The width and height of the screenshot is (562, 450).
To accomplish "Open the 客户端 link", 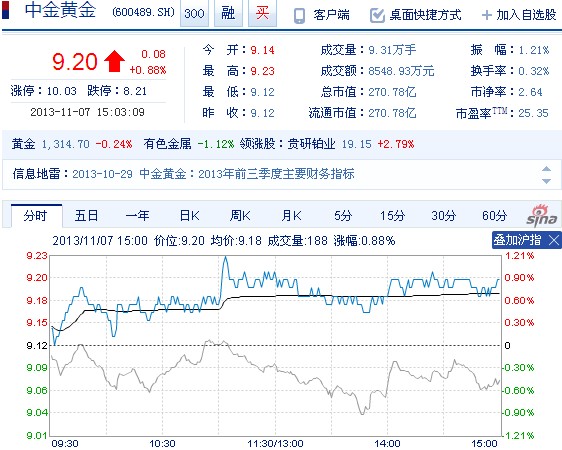I will tap(331, 15).
